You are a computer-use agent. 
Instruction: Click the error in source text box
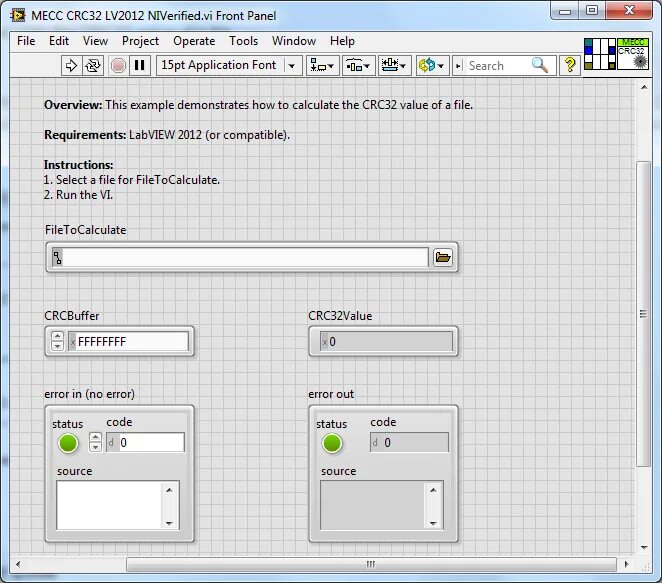(x=109, y=505)
